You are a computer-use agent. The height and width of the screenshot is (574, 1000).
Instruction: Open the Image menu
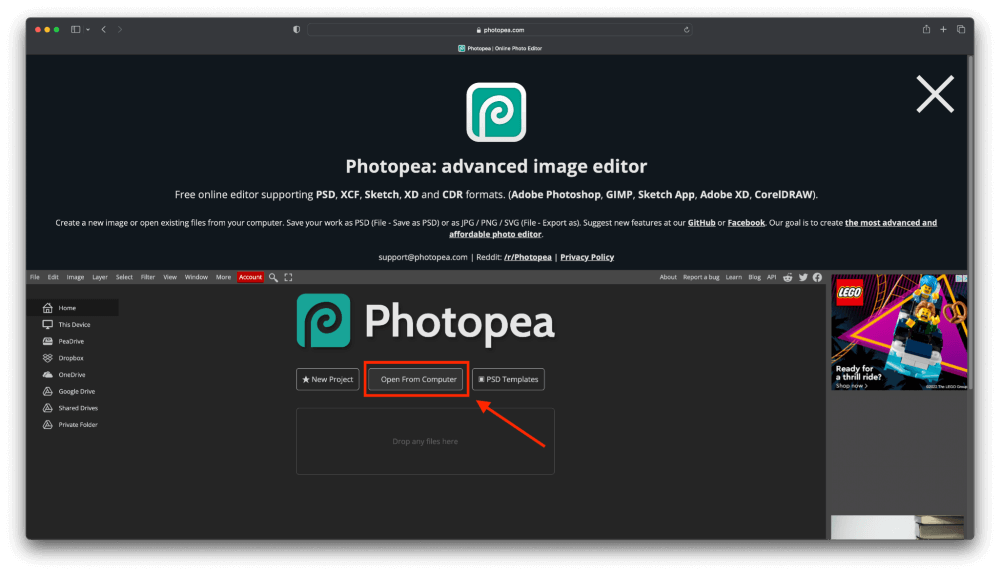75,277
